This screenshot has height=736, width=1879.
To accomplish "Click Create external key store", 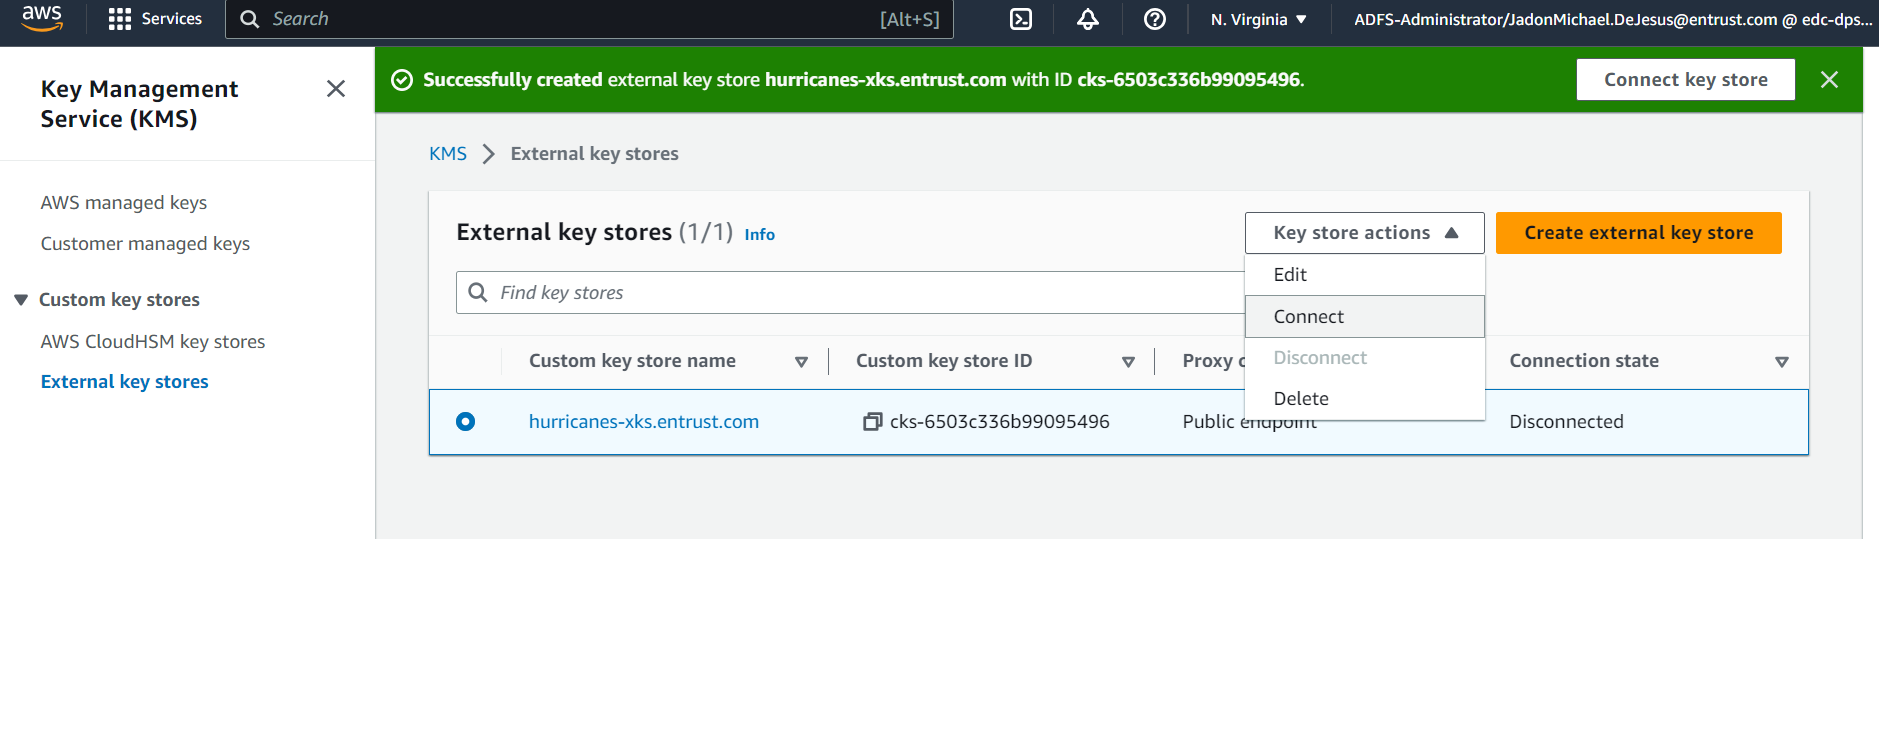I will click(x=1638, y=233).
